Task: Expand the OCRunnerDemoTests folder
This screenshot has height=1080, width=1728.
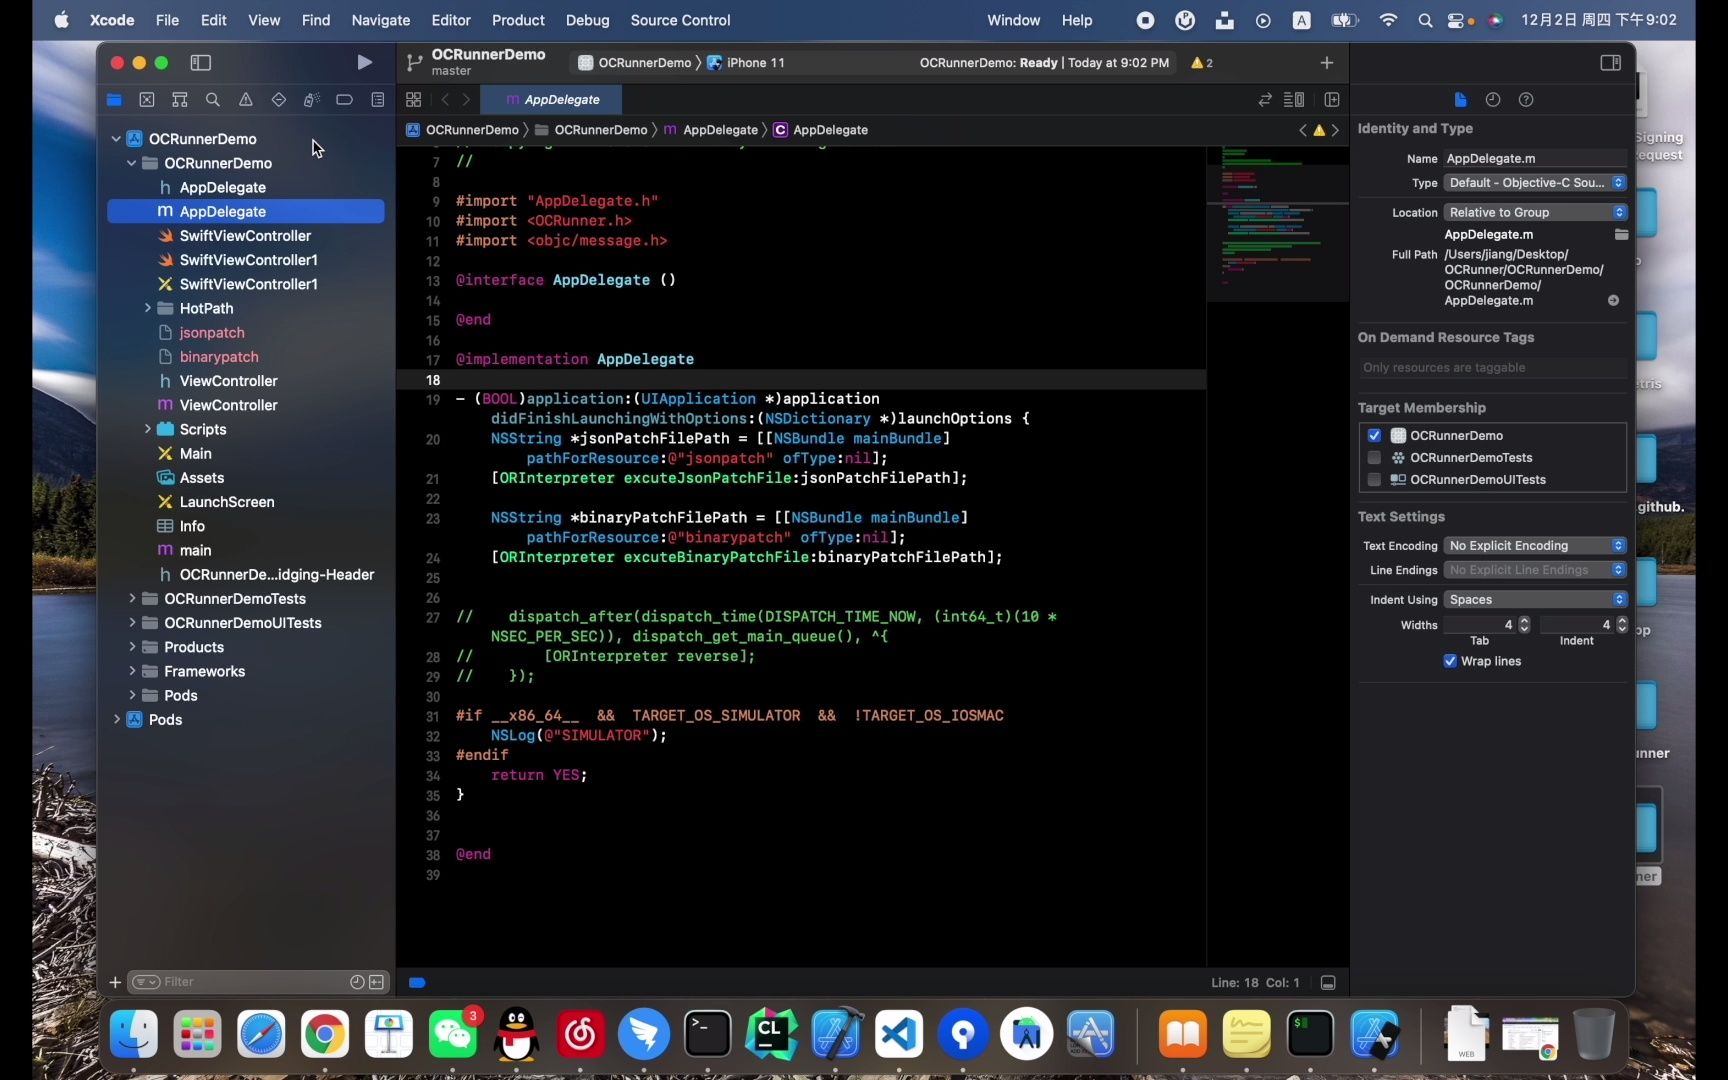Action: pyautogui.click(x=131, y=598)
